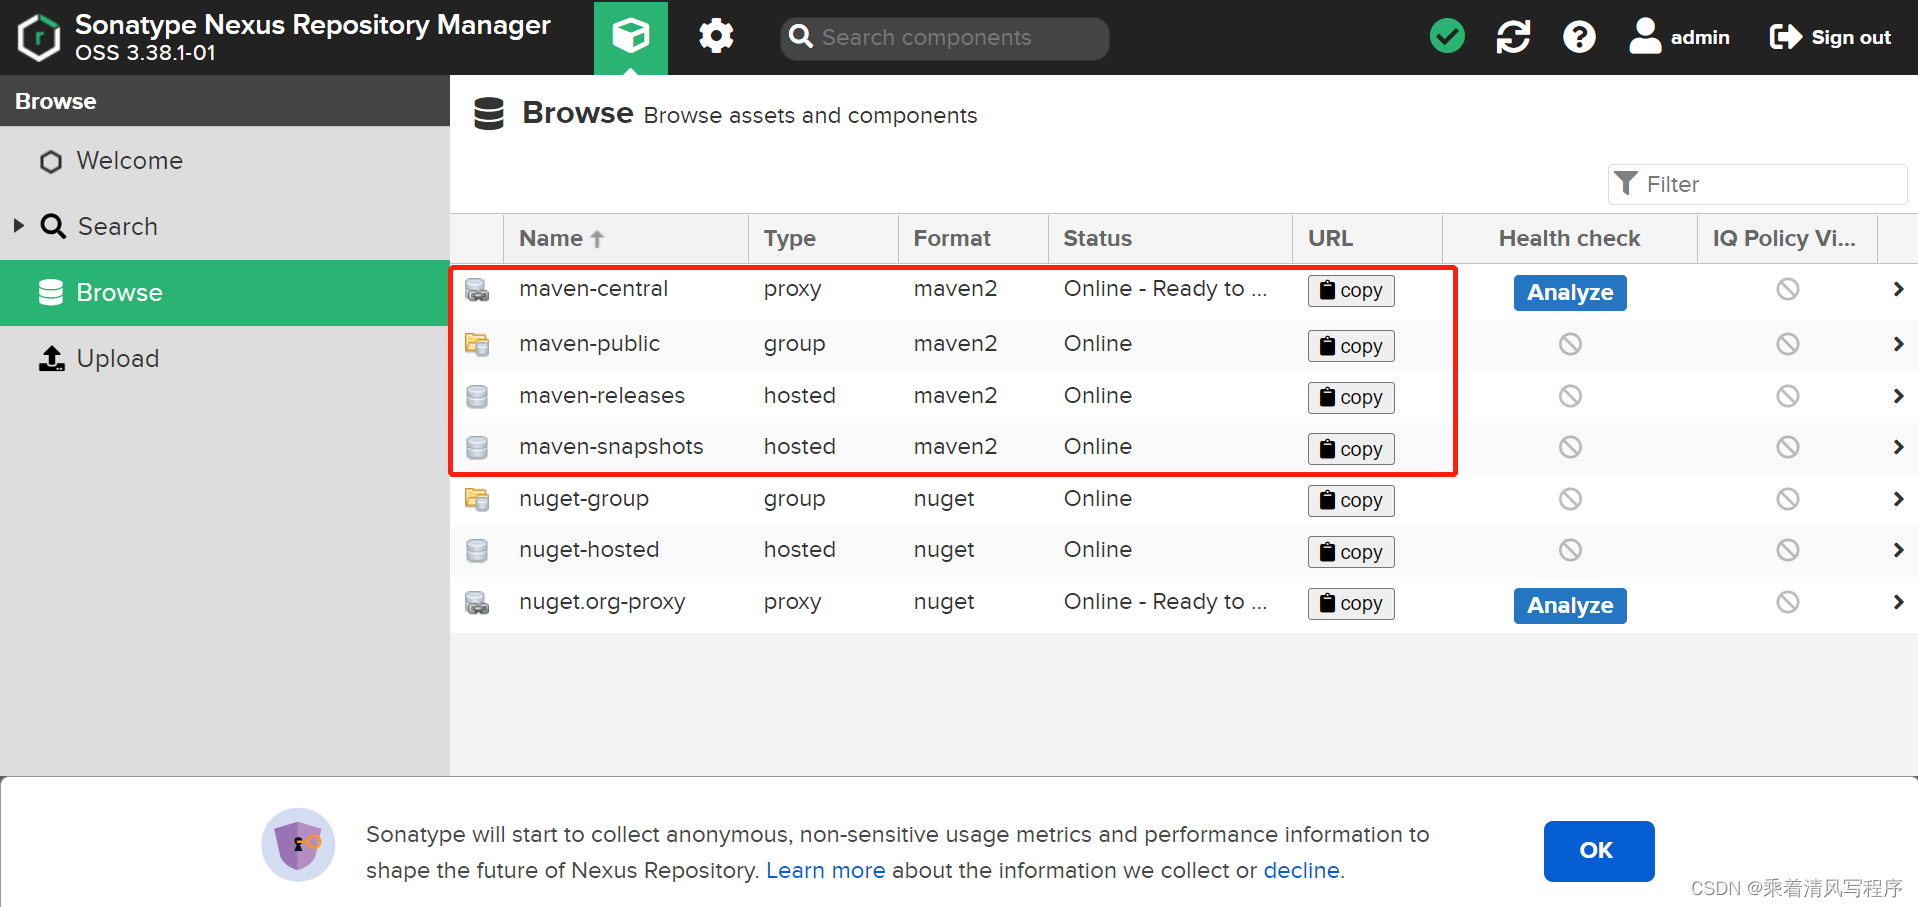
Task: Copy the maven-public URL
Action: point(1351,346)
